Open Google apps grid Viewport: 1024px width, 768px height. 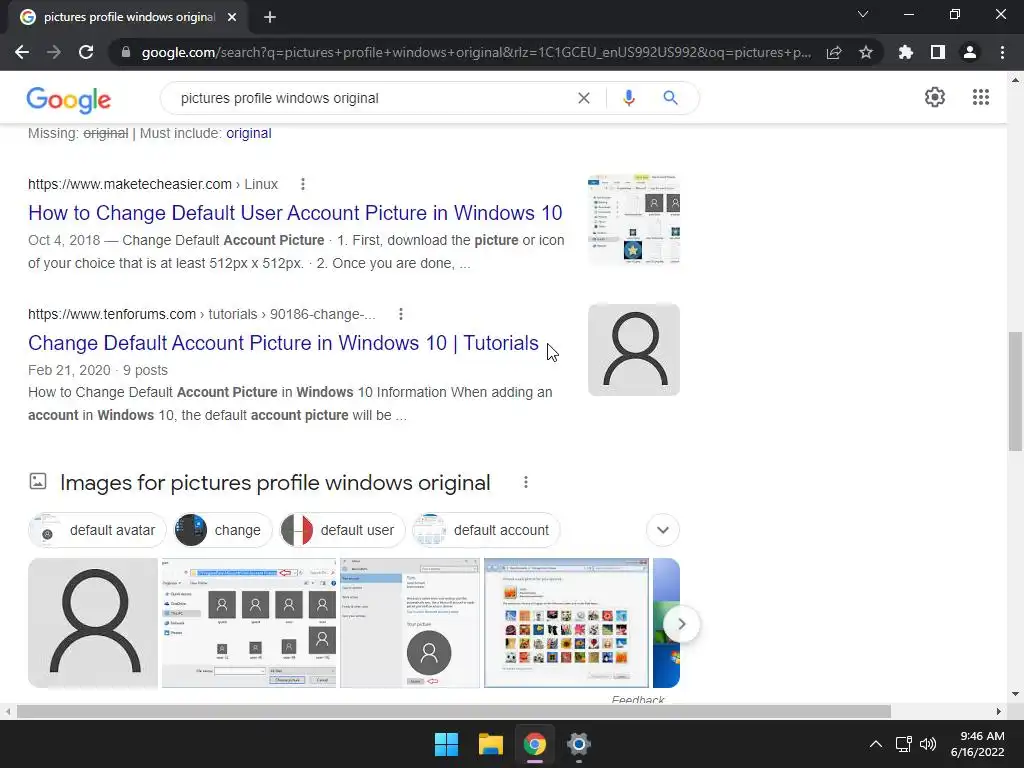[980, 97]
